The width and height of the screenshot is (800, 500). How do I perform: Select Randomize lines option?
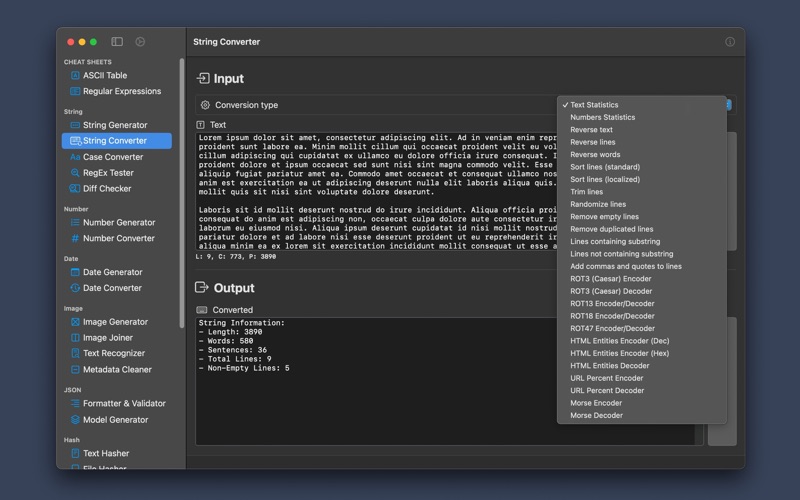[642, 204]
